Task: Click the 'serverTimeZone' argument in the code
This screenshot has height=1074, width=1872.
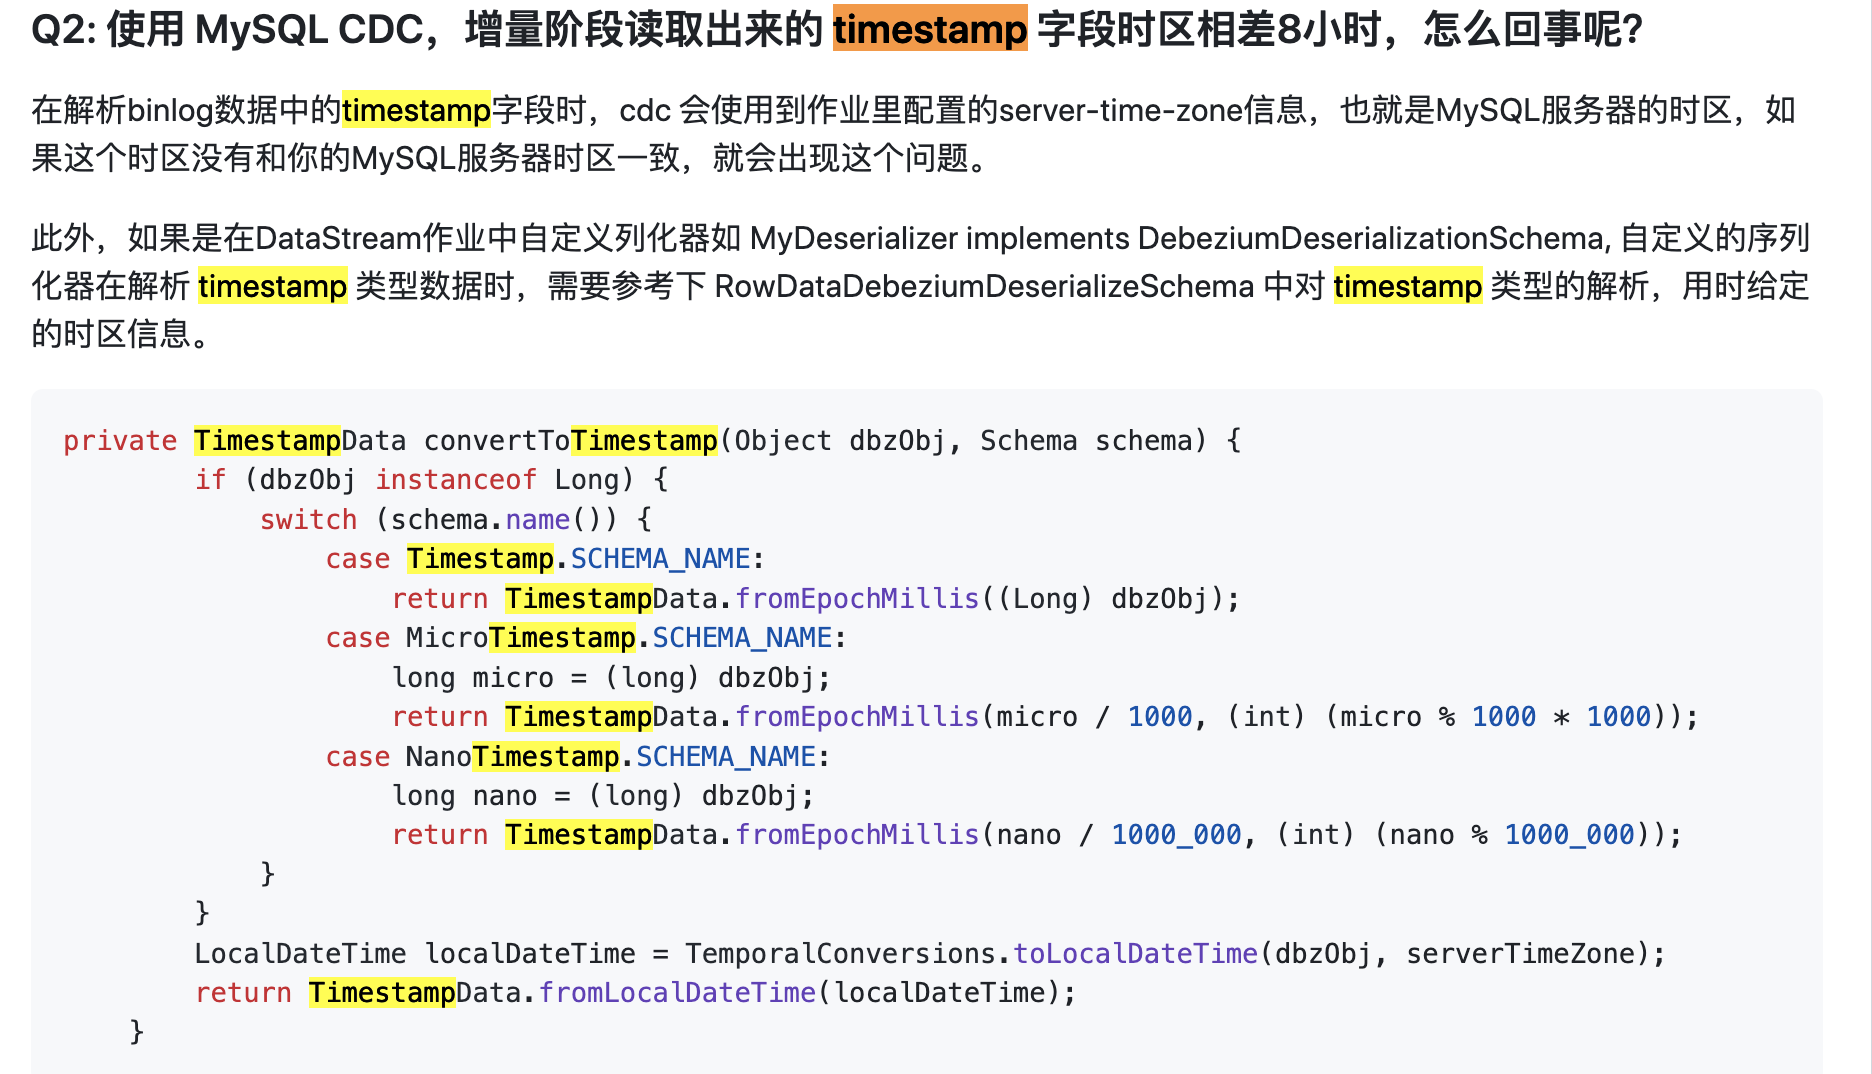Action: 1520,954
